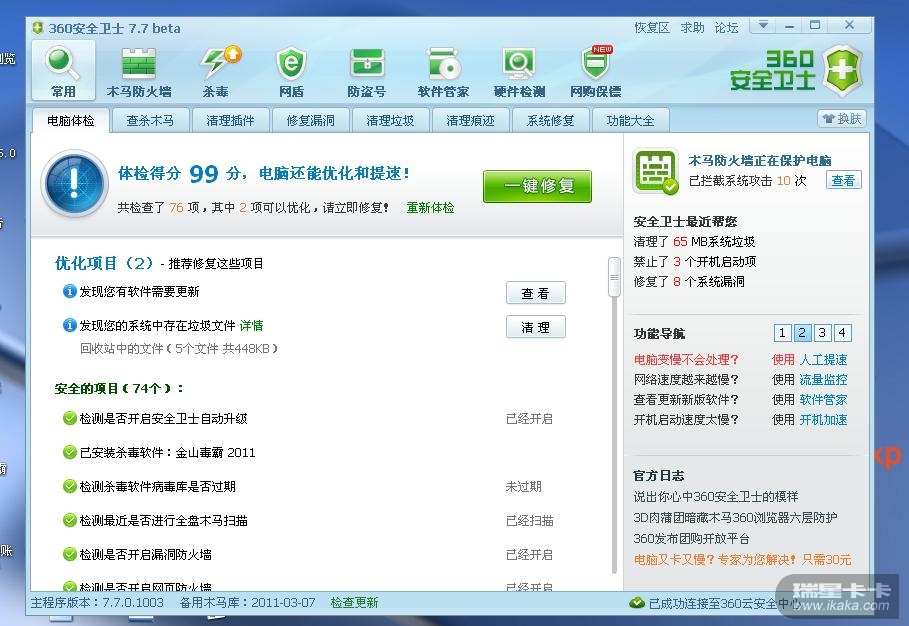Open the 软件管家 link in 功能导航

823,399
